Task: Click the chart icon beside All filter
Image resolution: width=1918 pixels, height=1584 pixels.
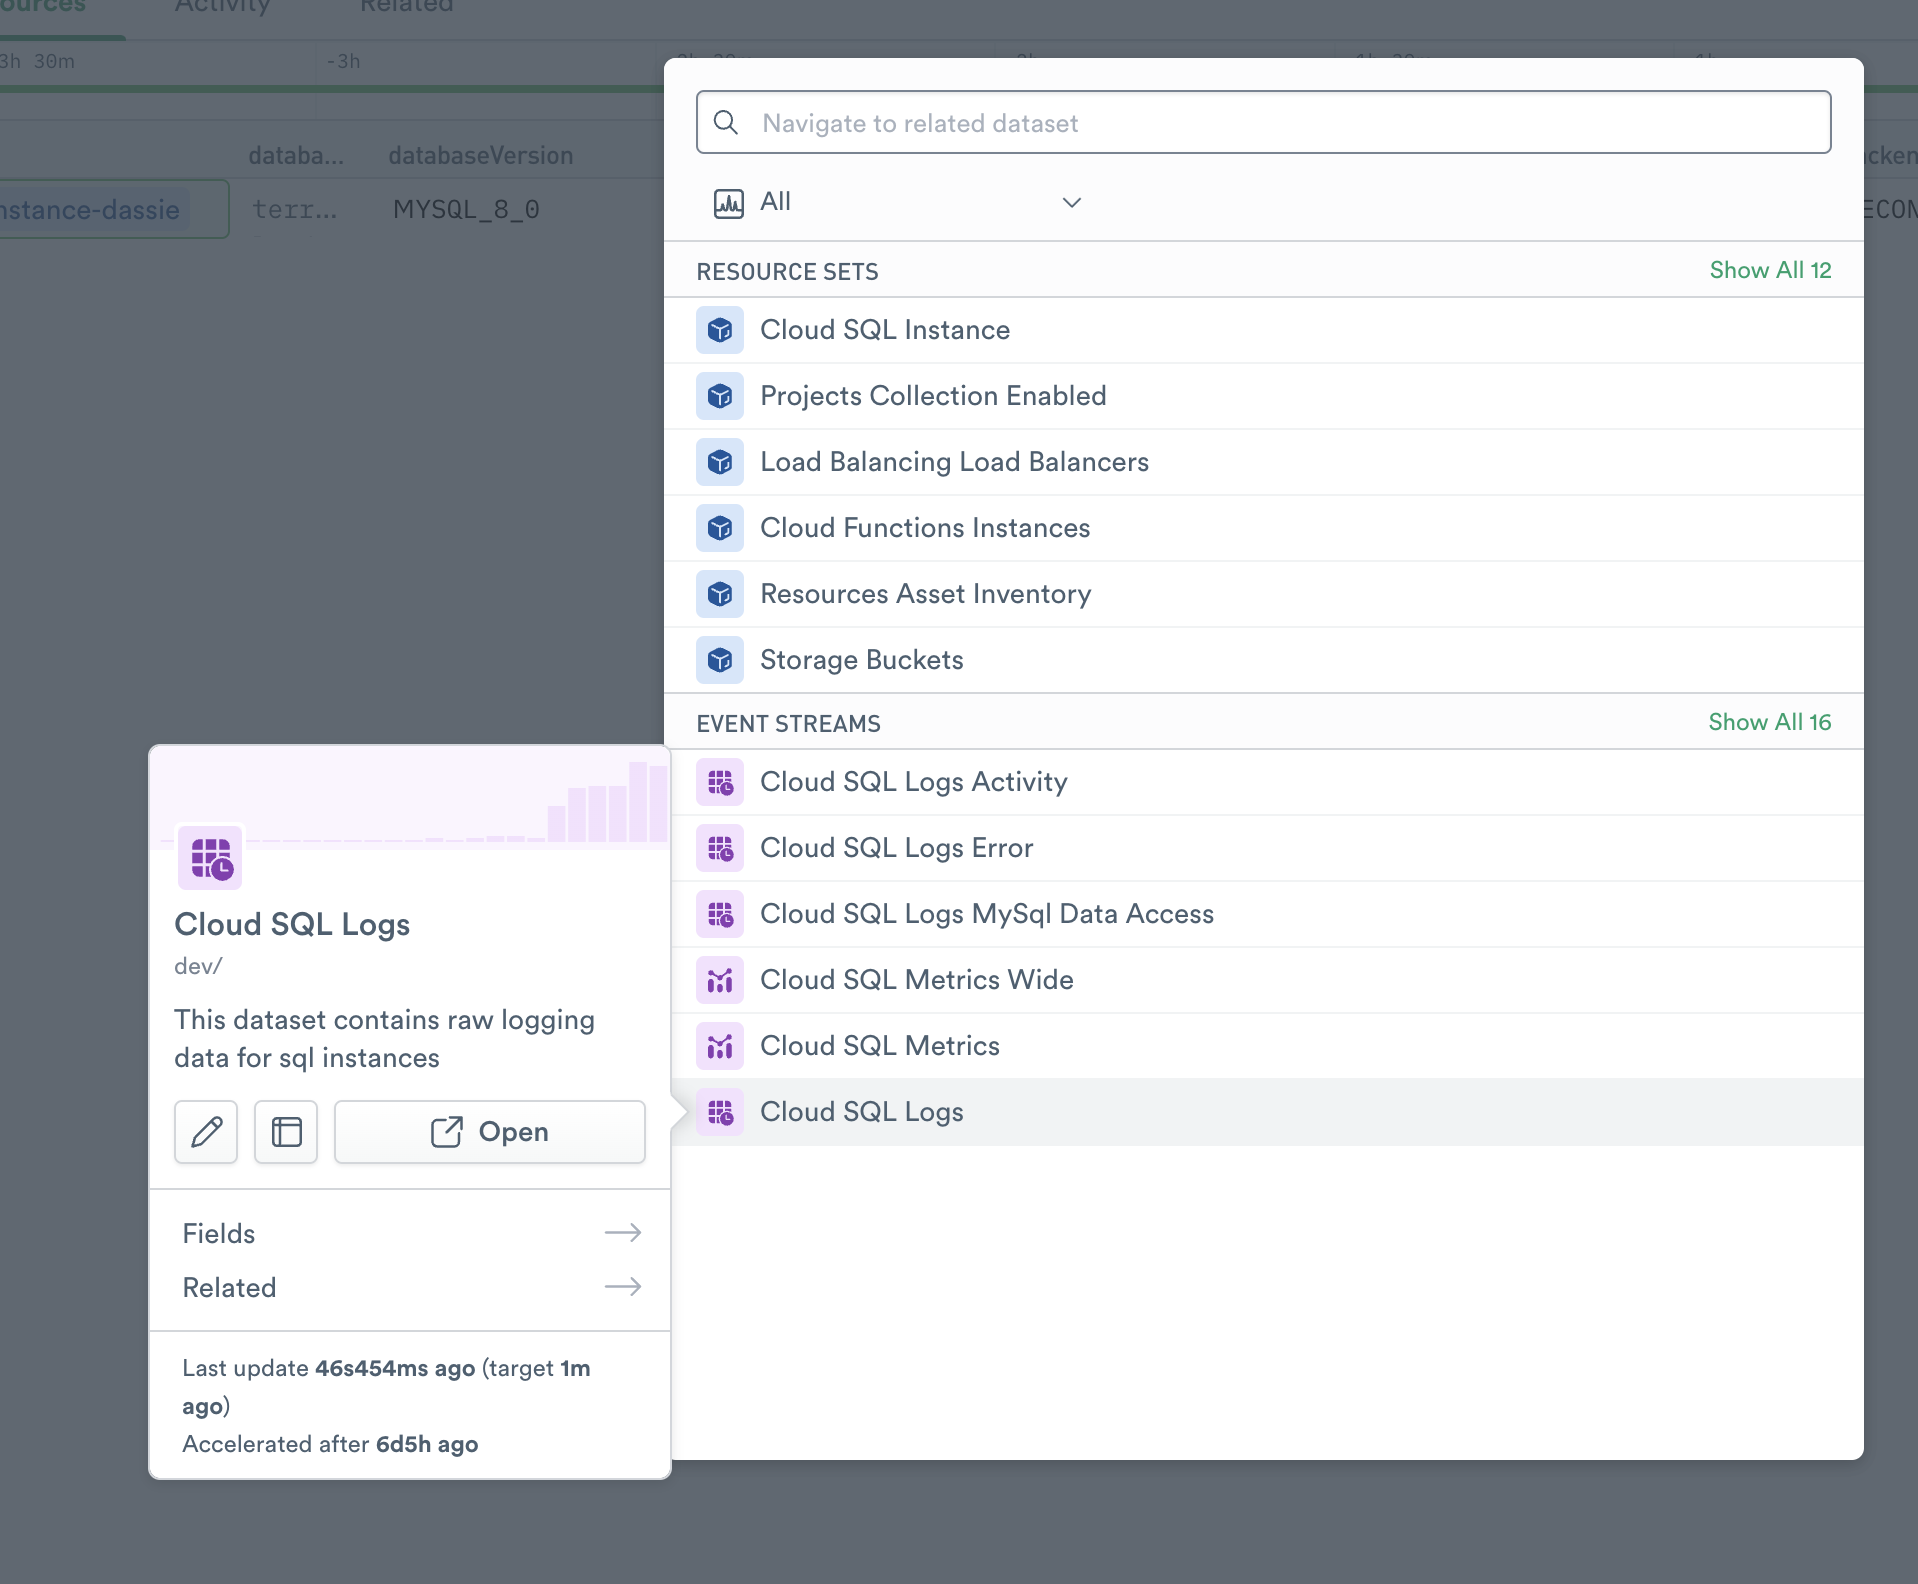Action: tap(728, 203)
